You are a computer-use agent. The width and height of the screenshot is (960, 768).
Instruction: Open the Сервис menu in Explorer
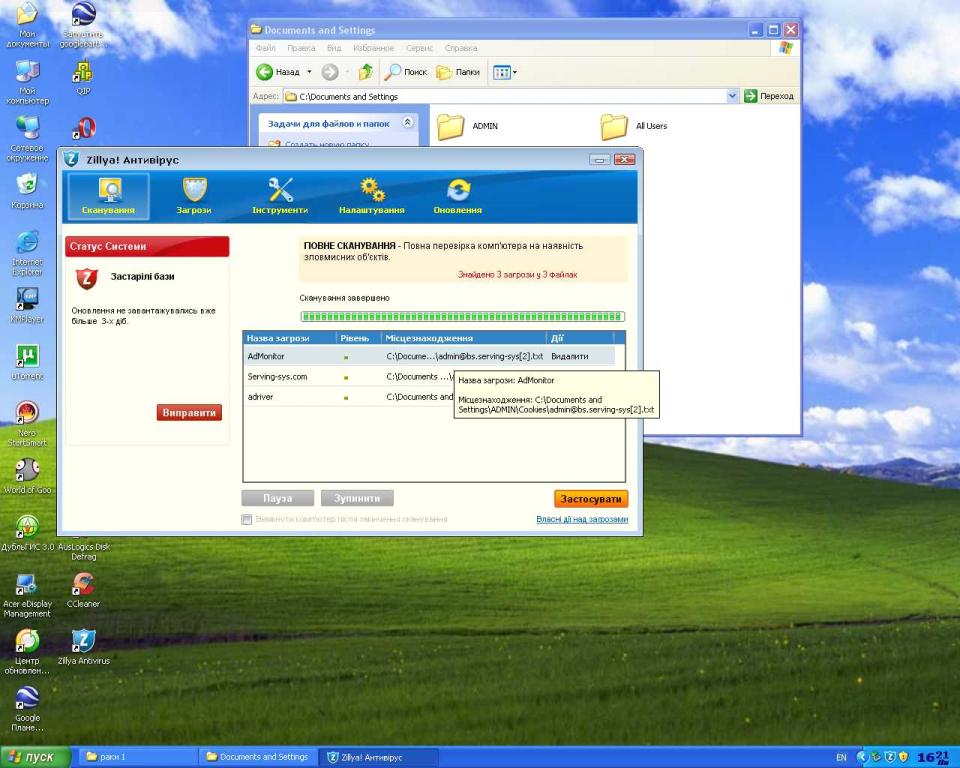pyautogui.click(x=419, y=48)
